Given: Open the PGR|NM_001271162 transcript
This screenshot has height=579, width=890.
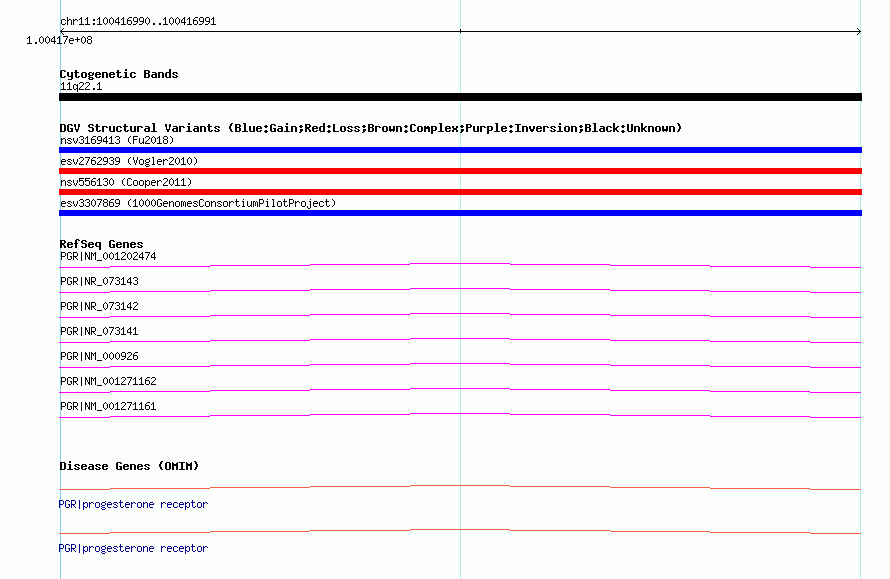Looking at the screenshot, I should [x=108, y=381].
